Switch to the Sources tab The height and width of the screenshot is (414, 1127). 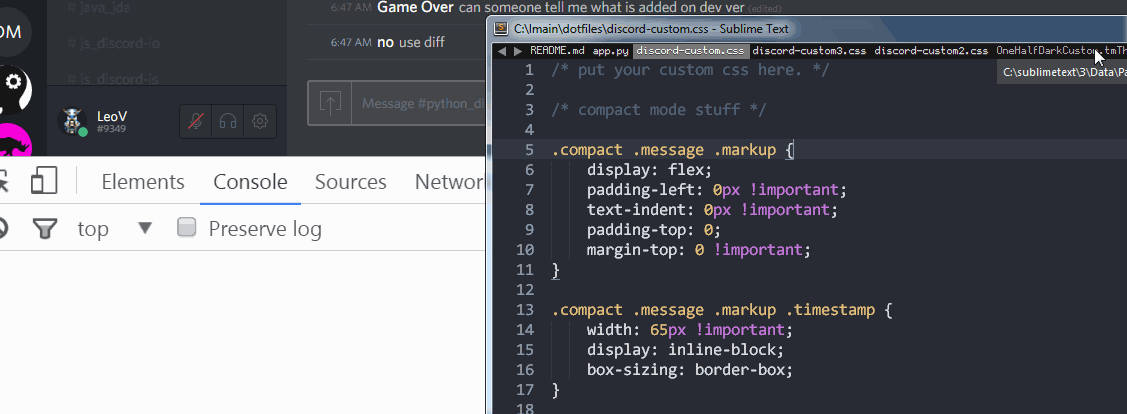350,182
